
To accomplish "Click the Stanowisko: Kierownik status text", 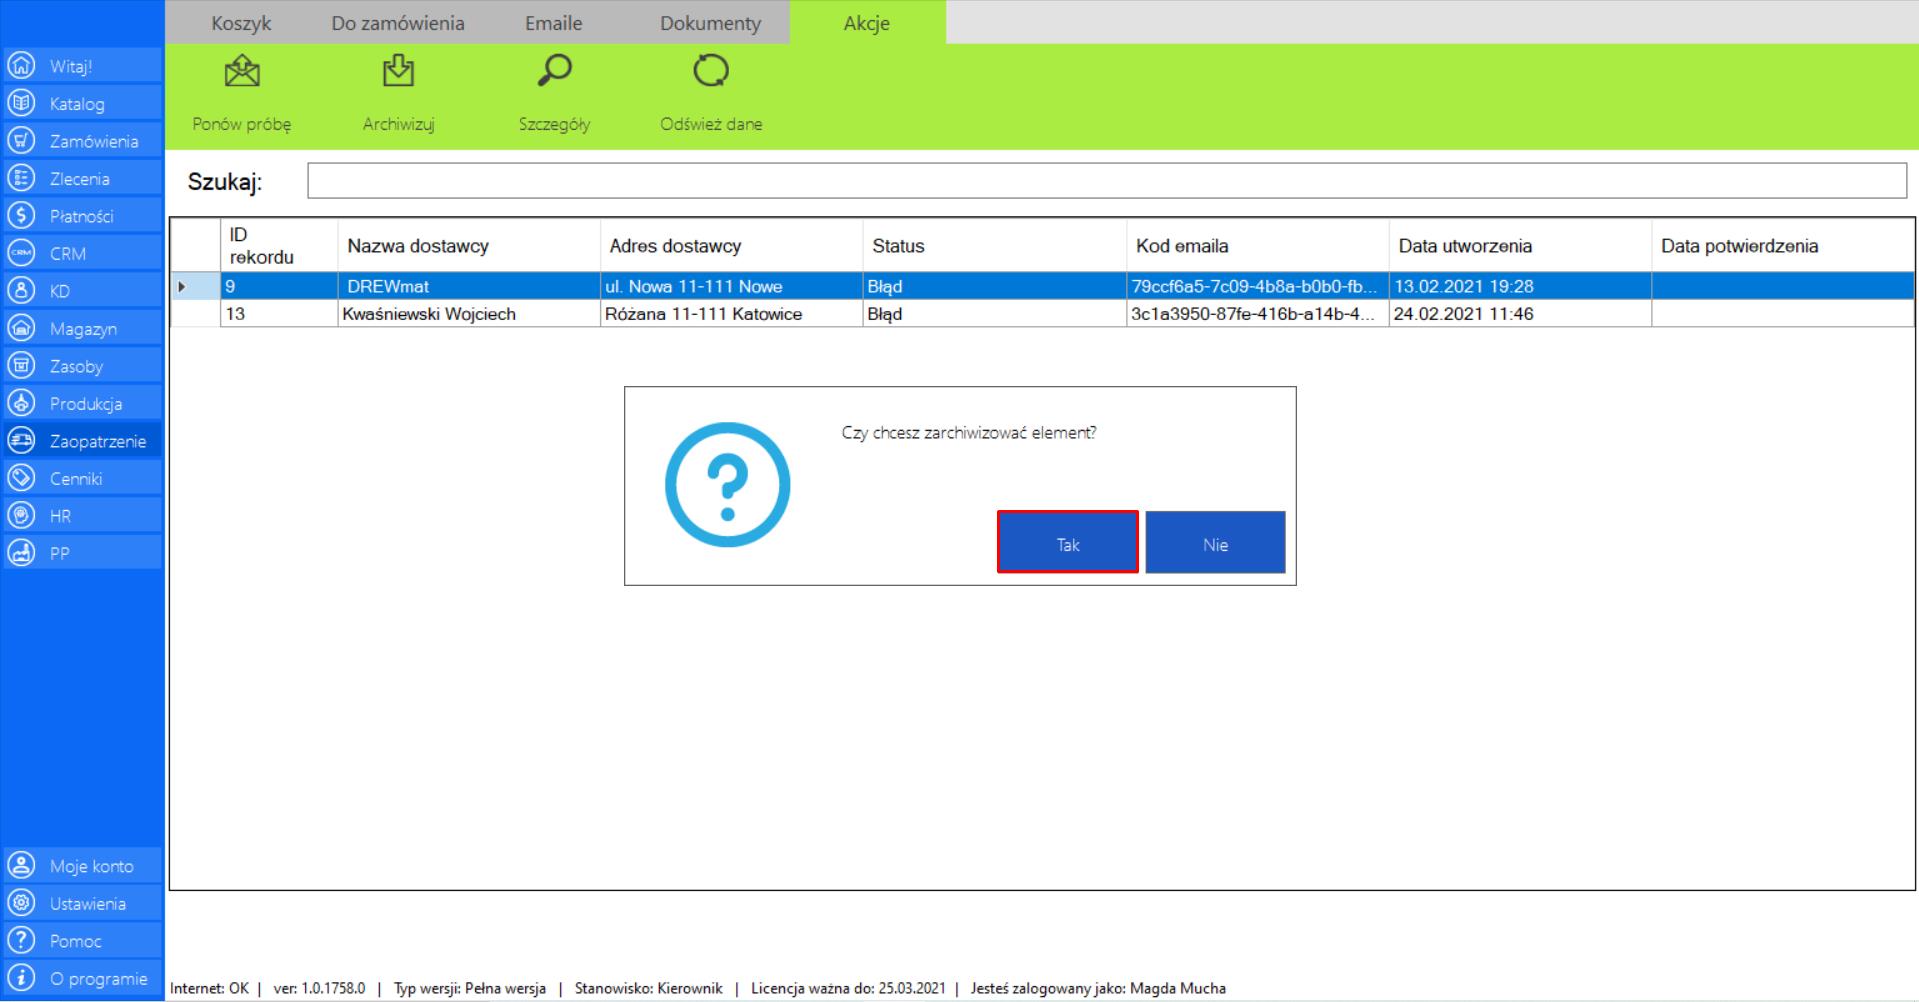I will click(x=648, y=988).
